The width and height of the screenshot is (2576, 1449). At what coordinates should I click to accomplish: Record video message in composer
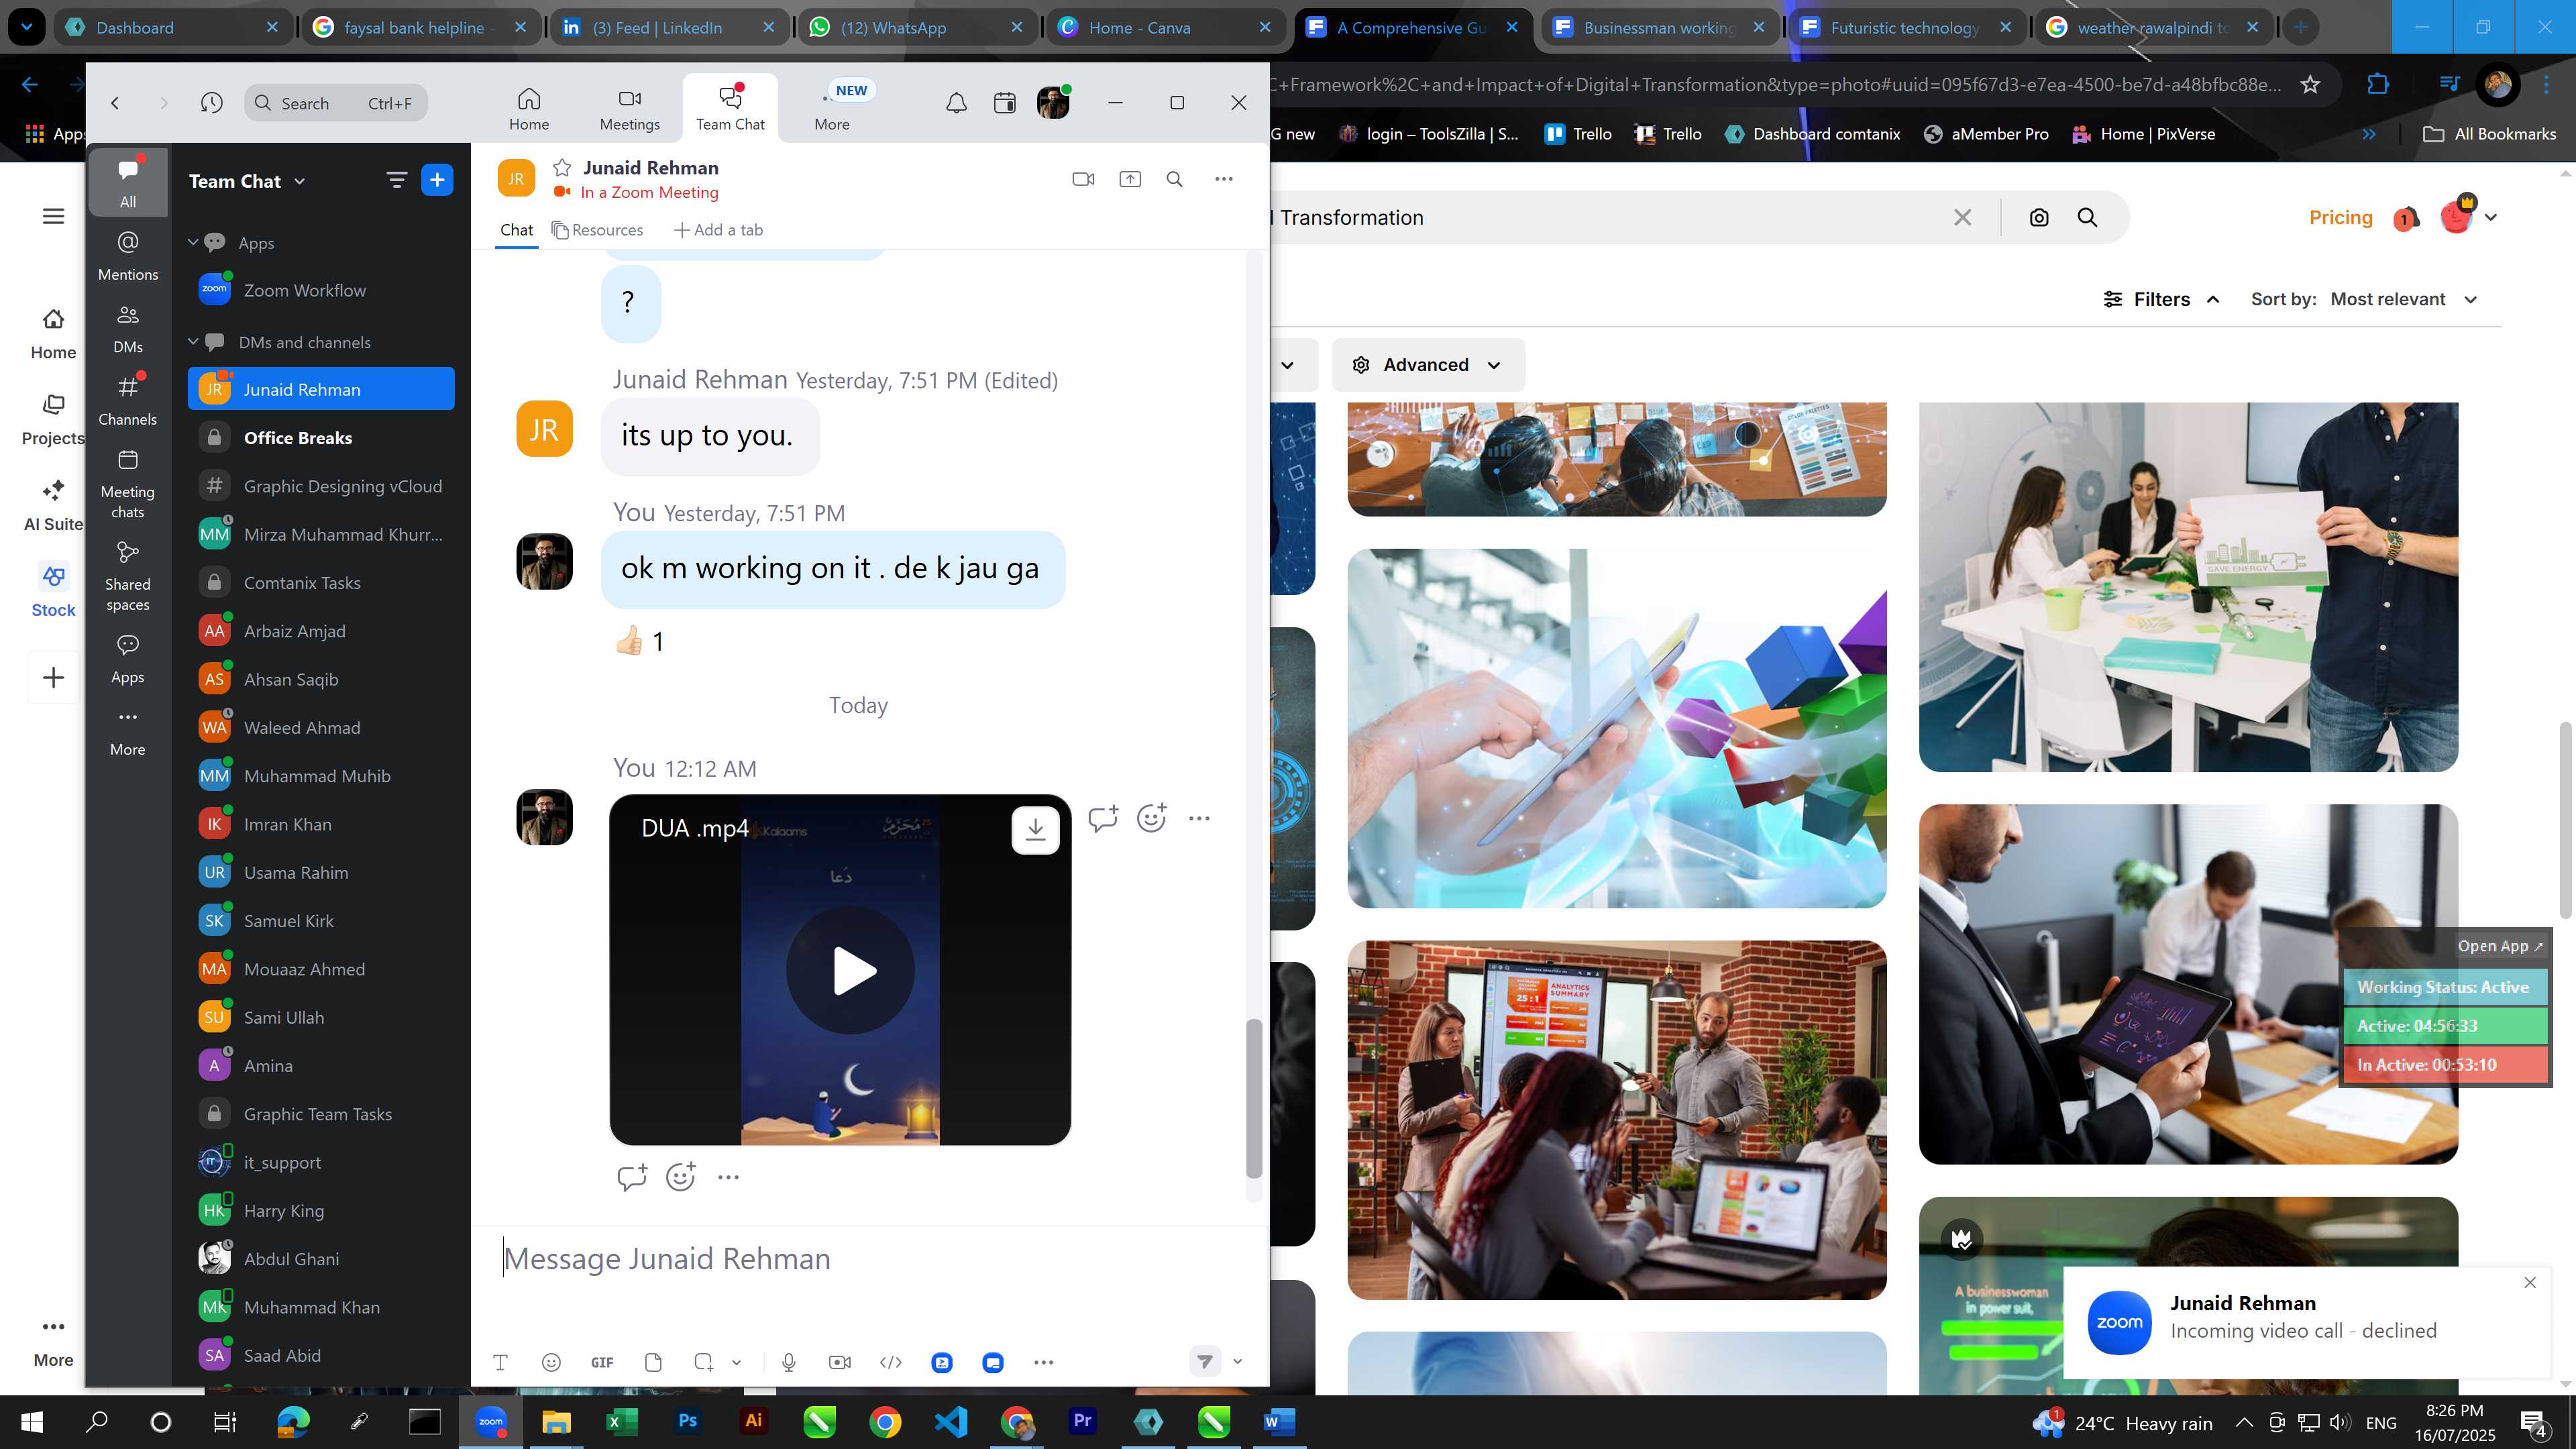point(840,1362)
